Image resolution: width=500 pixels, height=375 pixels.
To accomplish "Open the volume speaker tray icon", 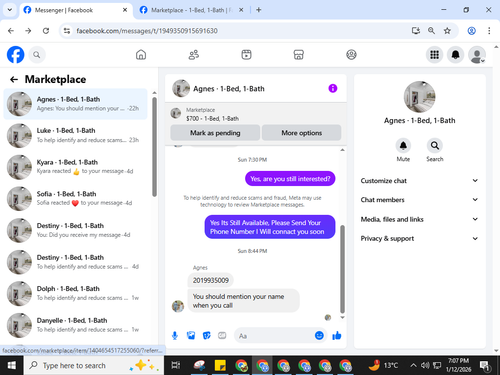I will point(425,365).
